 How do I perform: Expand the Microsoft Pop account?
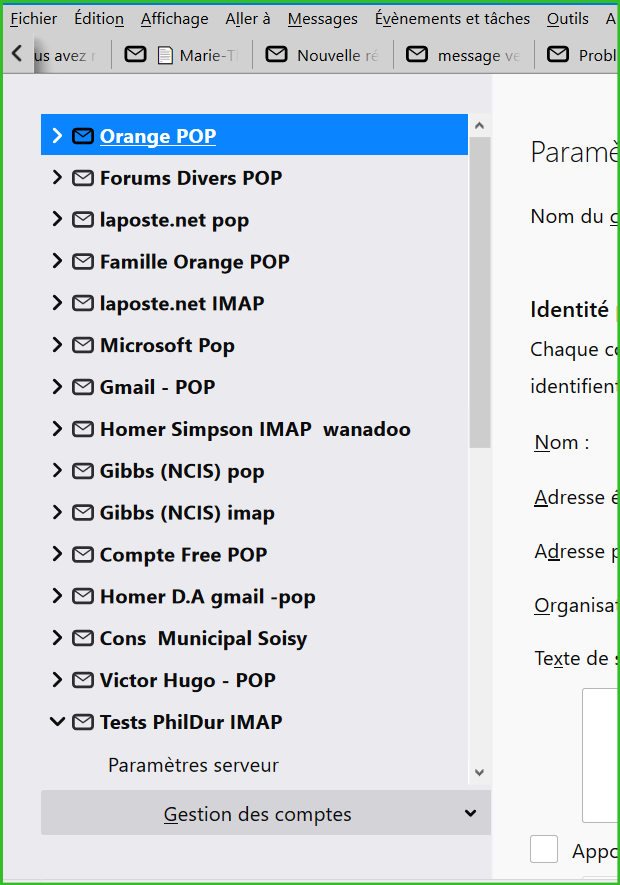tap(57, 344)
